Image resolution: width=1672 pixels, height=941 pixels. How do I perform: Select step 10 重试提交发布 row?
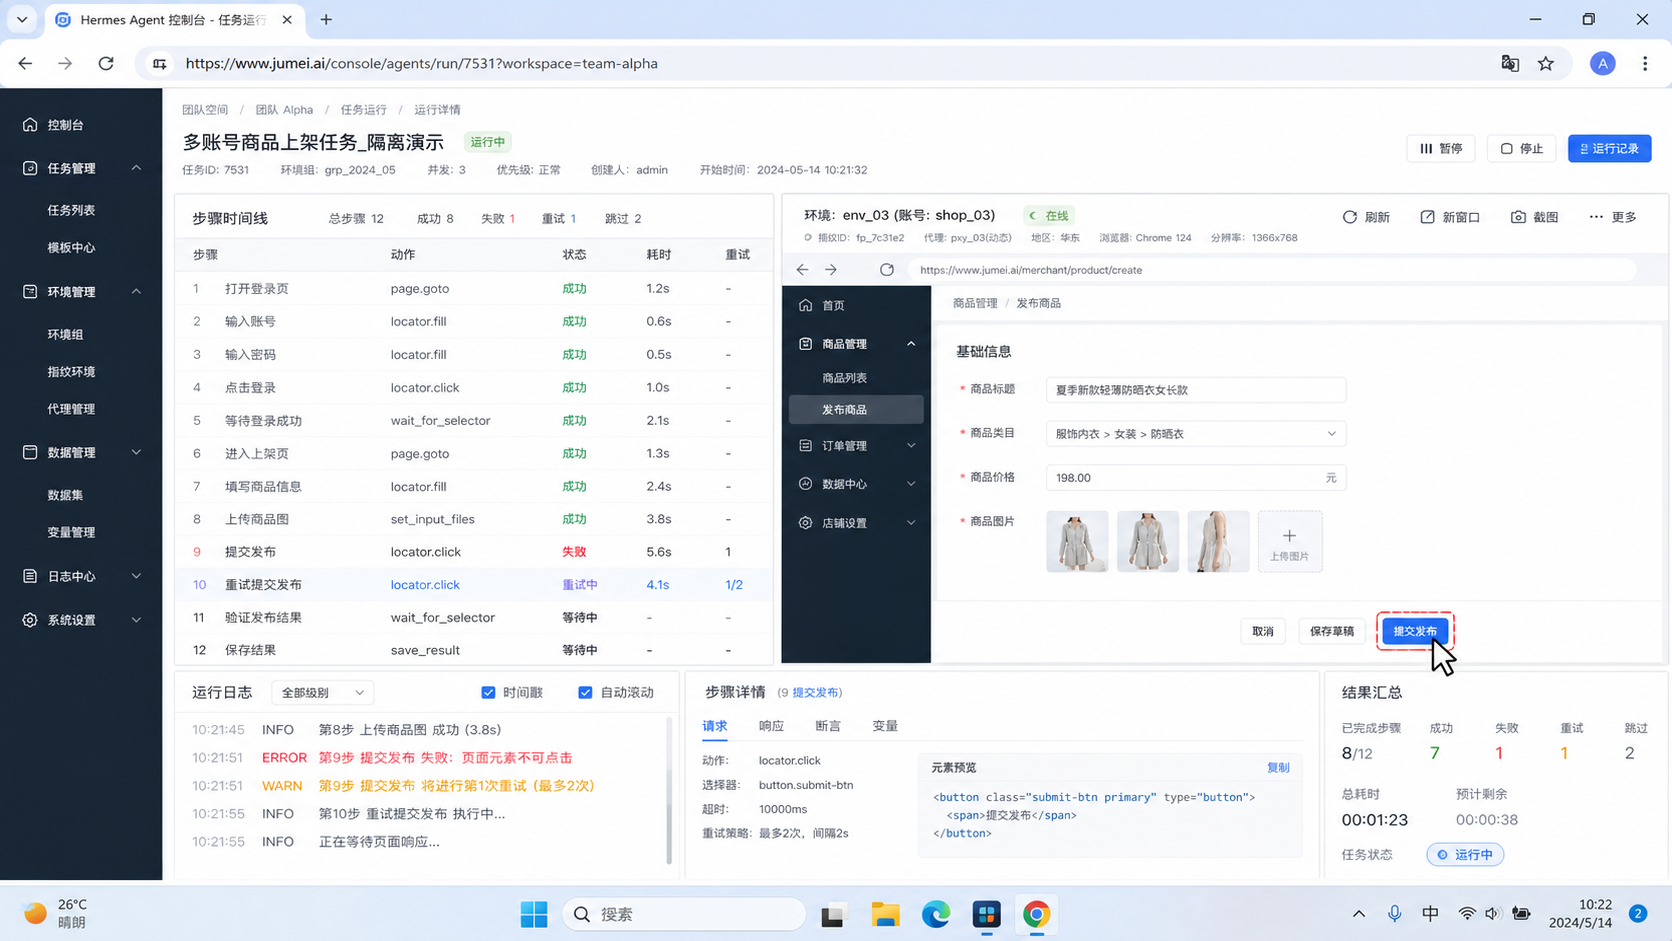pos(474,585)
